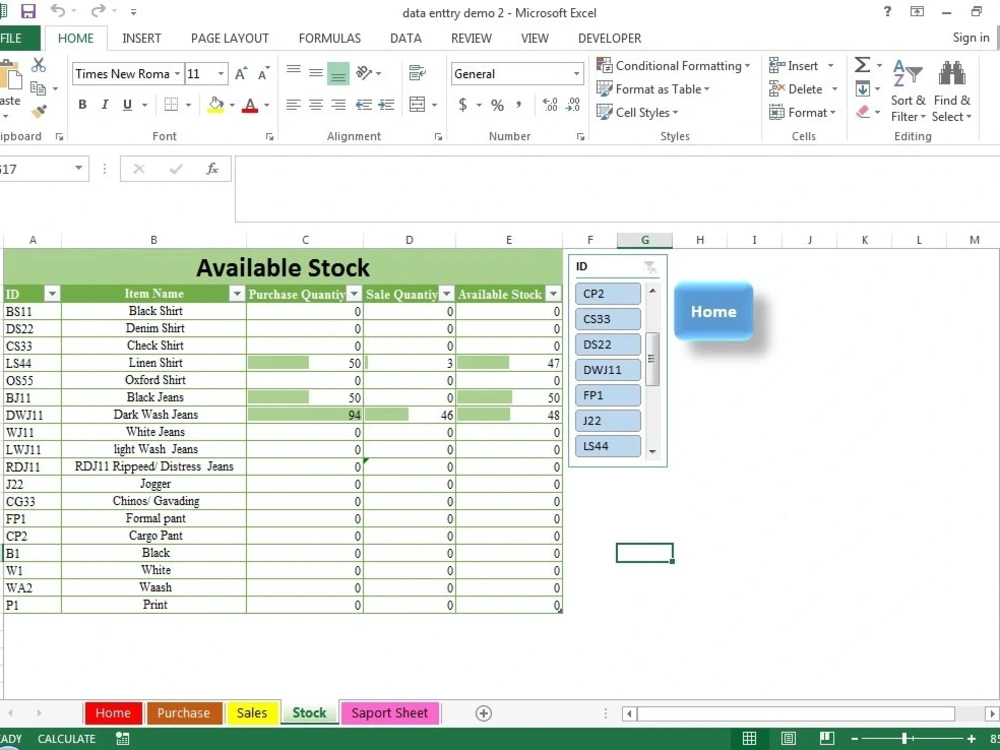Click the Save icon in quick access toolbar
Image resolution: width=1000 pixels, height=750 pixels.
[x=28, y=11]
